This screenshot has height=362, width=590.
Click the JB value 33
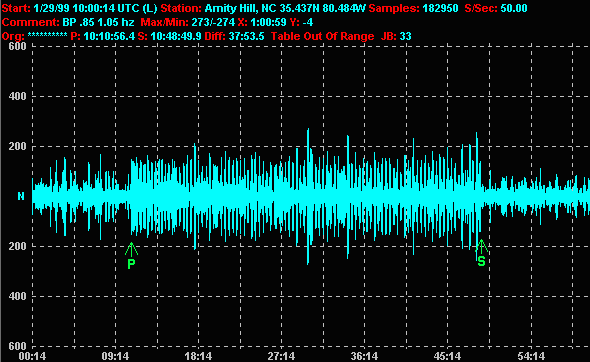pos(405,36)
